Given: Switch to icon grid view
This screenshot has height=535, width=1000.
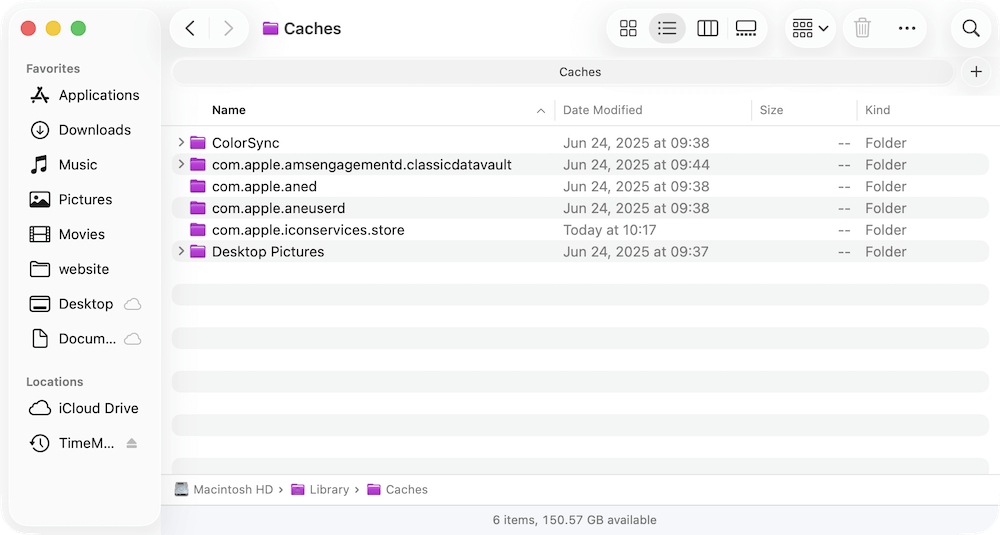Looking at the screenshot, I should coord(628,28).
